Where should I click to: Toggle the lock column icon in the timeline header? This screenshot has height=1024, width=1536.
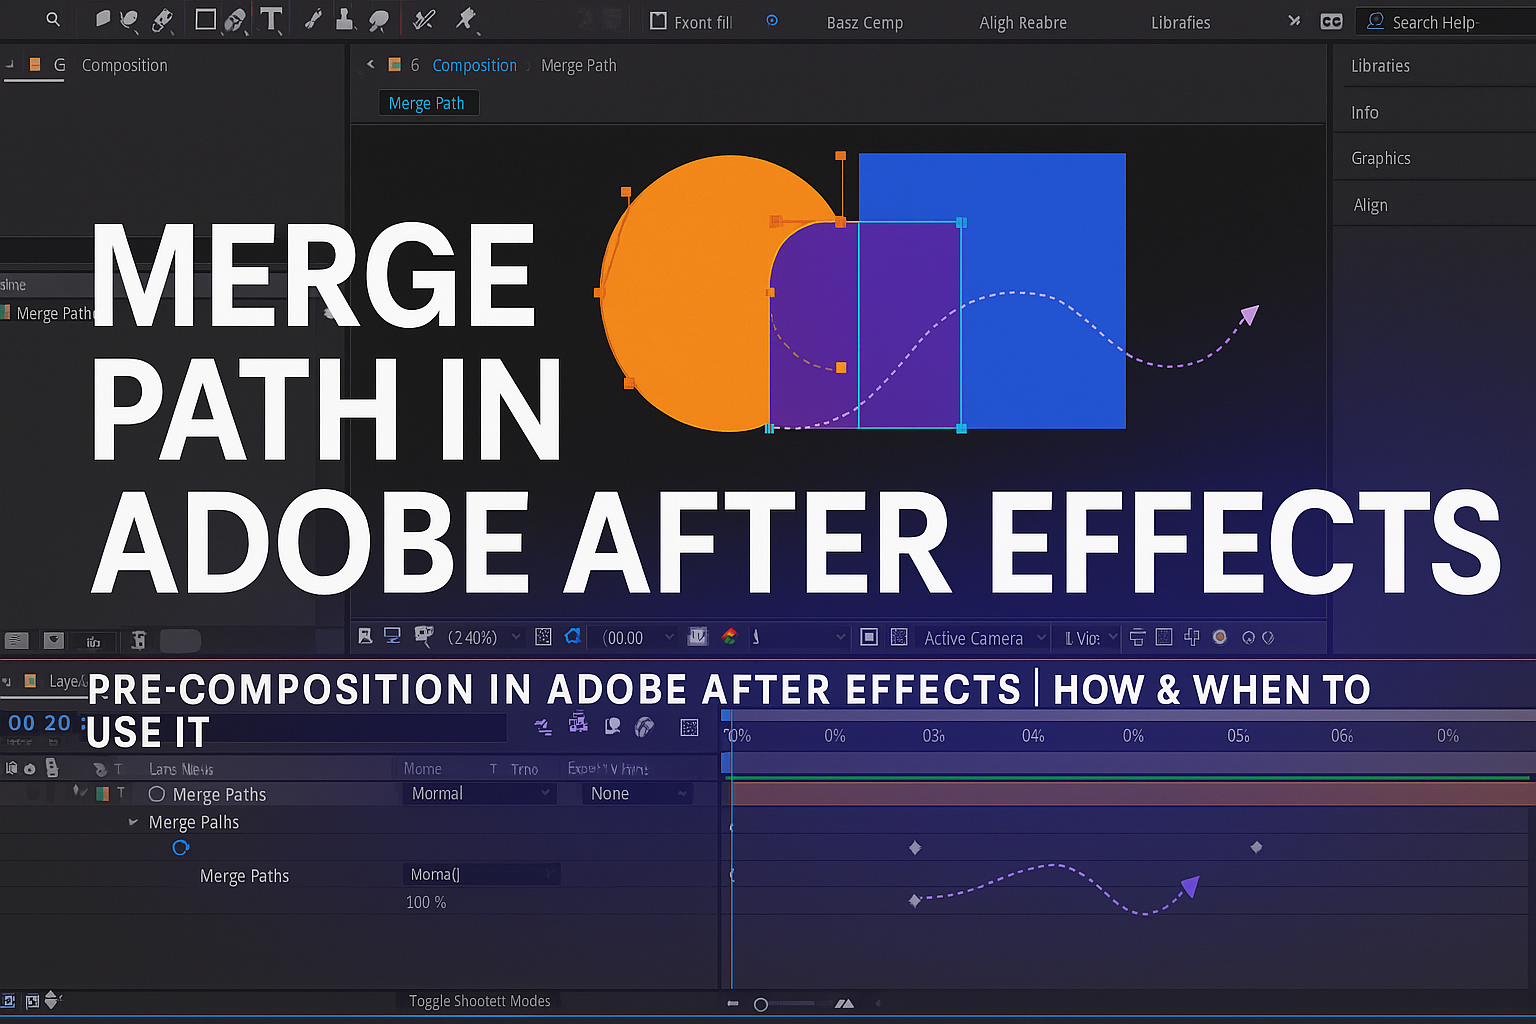(x=52, y=767)
